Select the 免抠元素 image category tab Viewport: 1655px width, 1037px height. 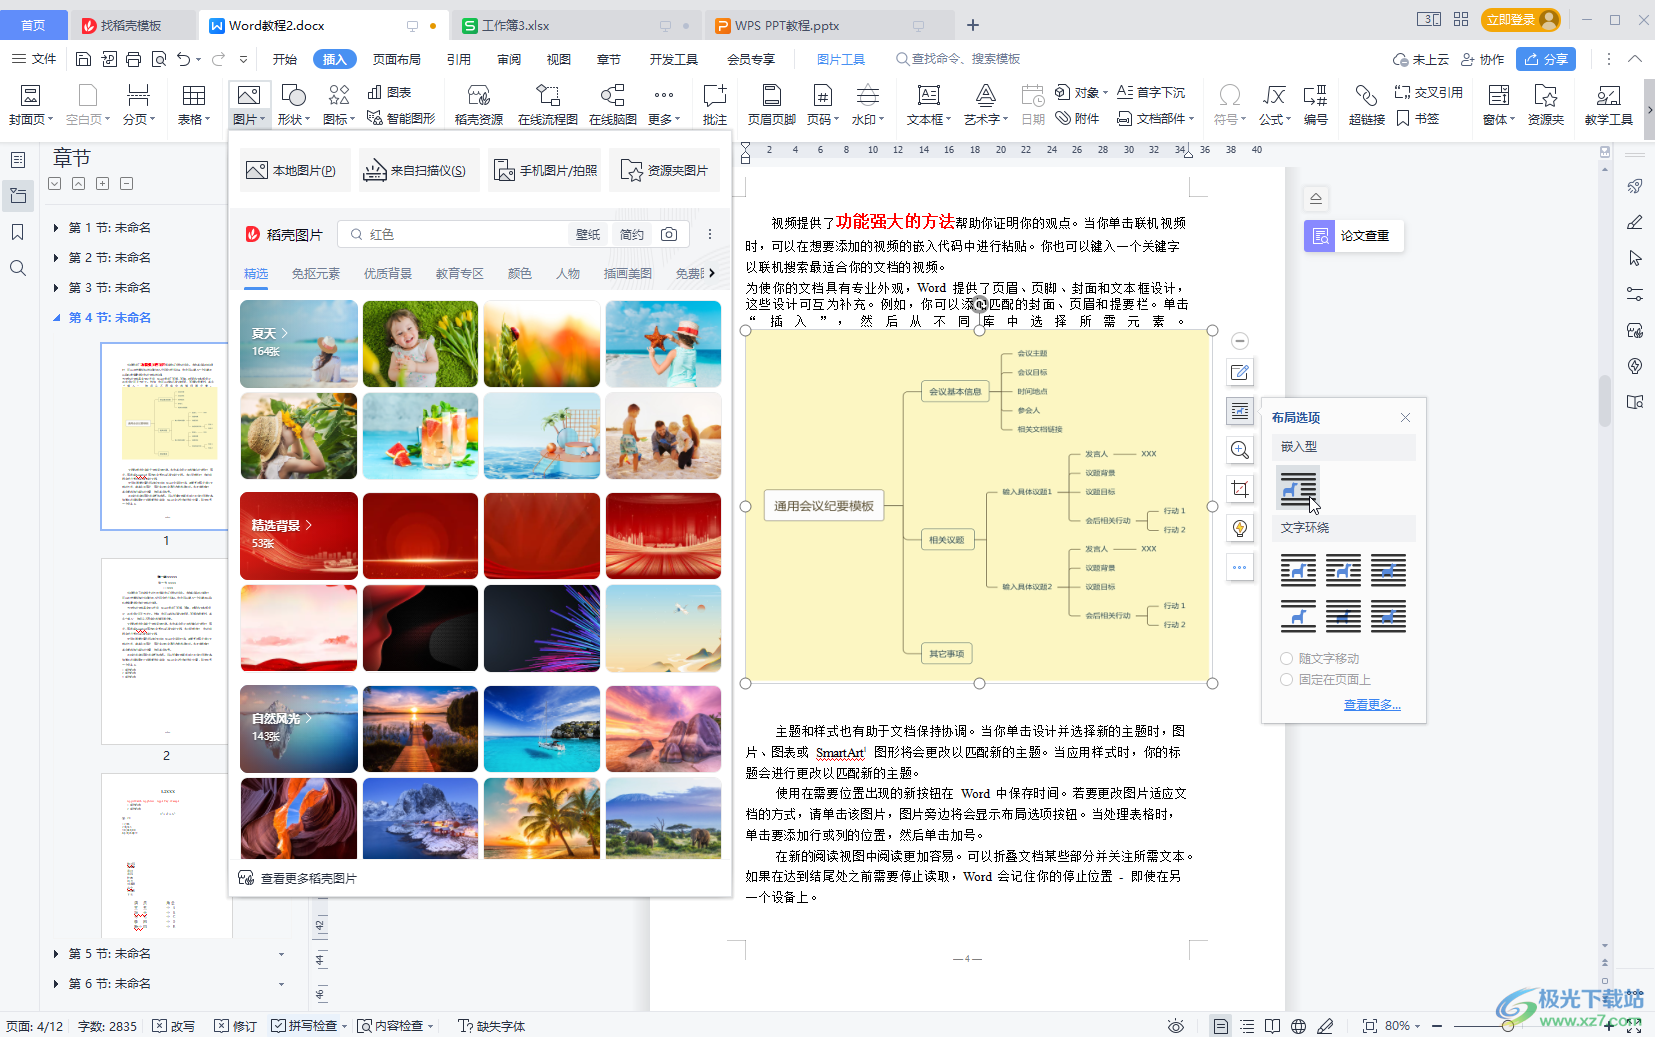click(x=316, y=273)
